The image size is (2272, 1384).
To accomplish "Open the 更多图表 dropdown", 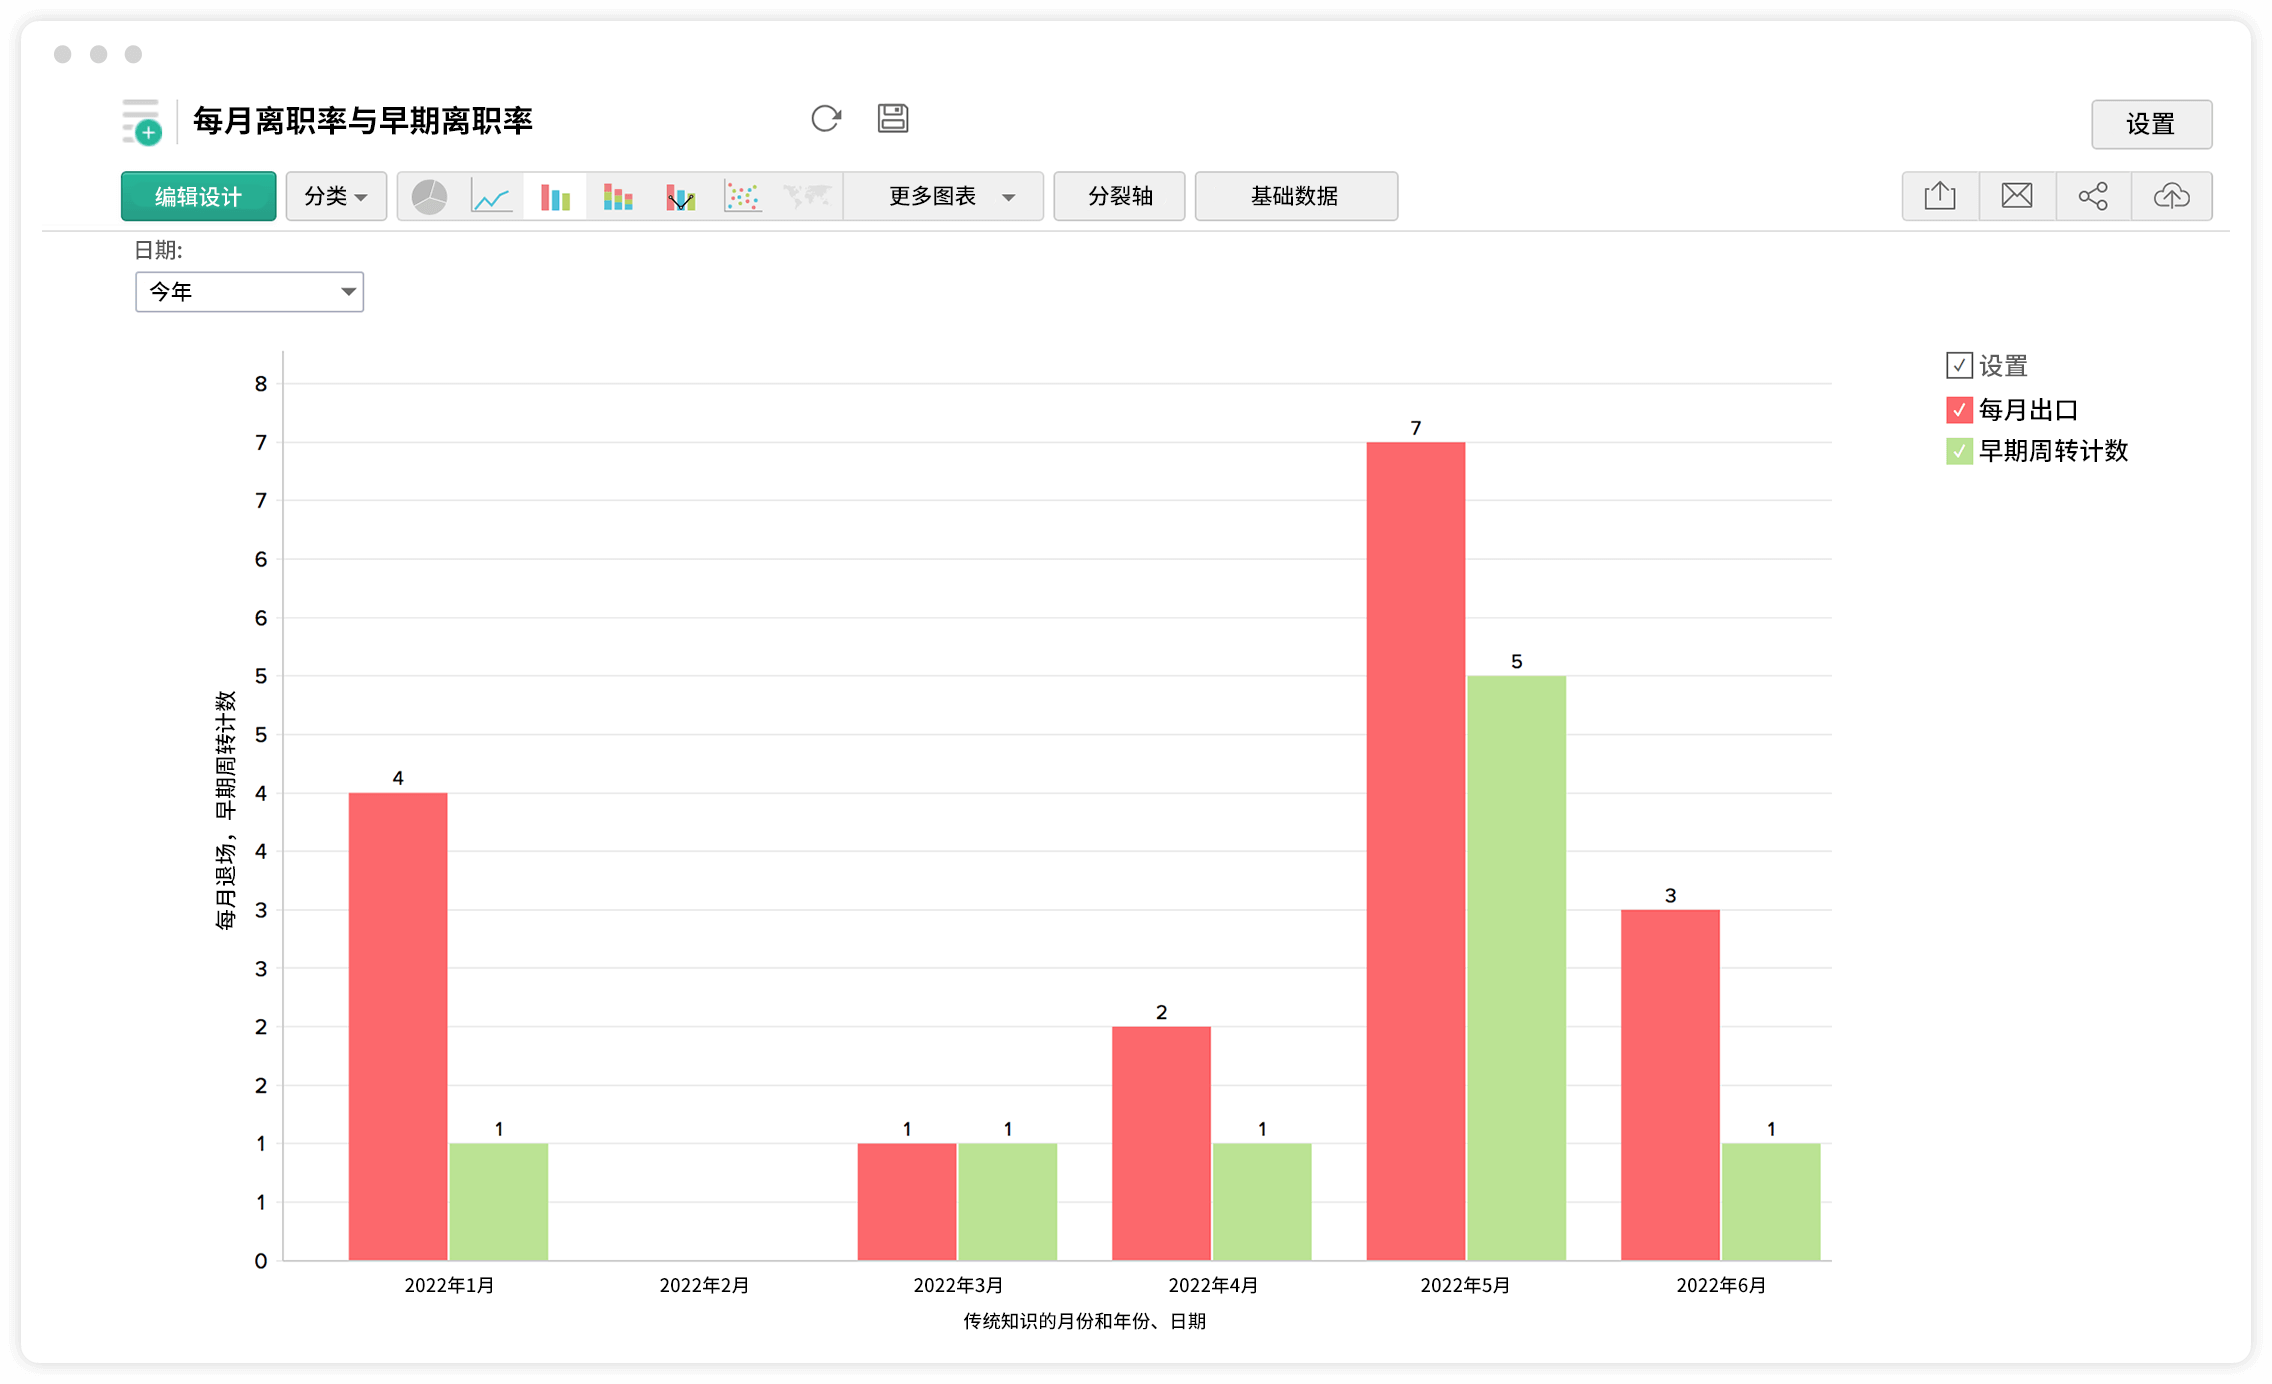I will 943,196.
